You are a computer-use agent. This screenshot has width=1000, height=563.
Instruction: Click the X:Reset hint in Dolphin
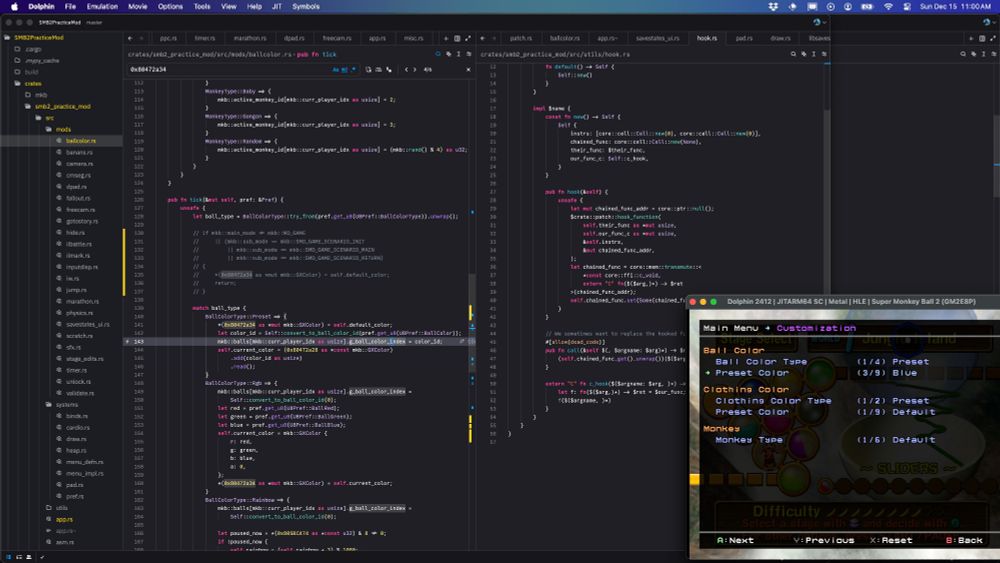tap(891, 540)
